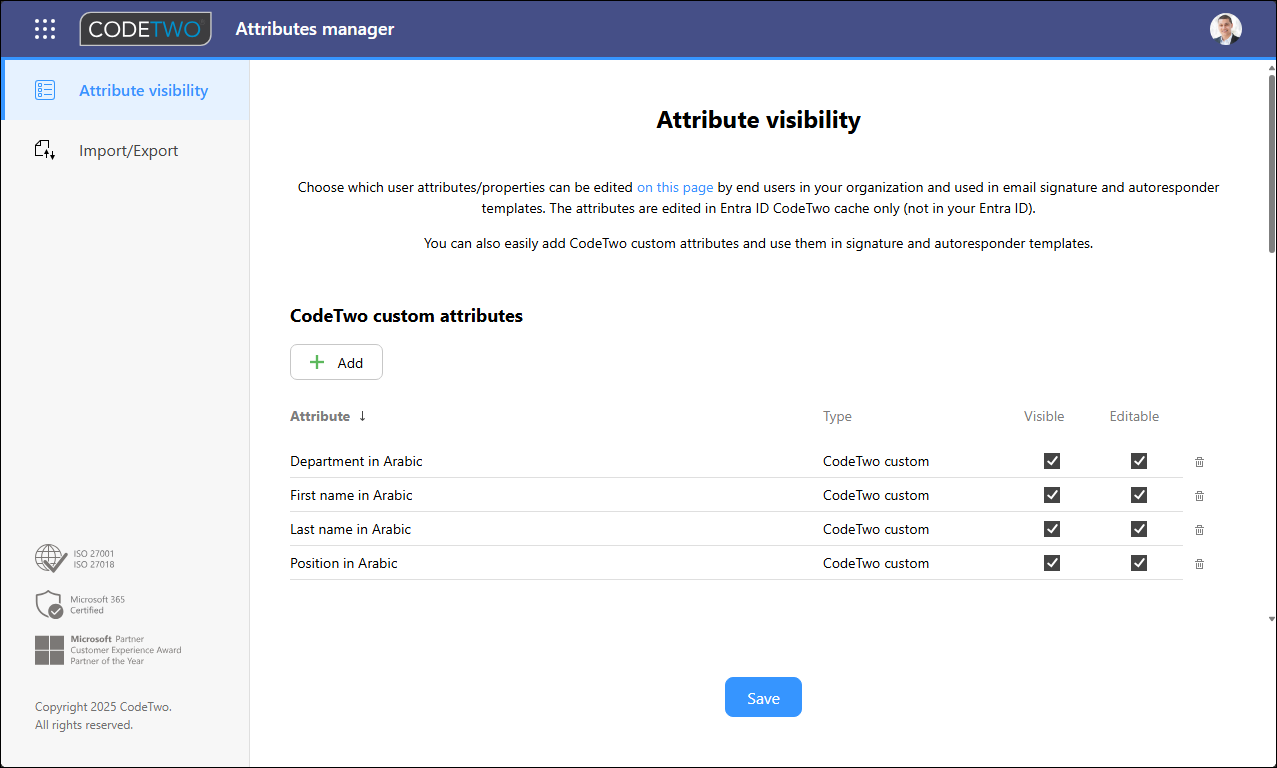Follow the 'on this page' link
Screen dimensions: 1277x768
pyautogui.click(x=675, y=187)
